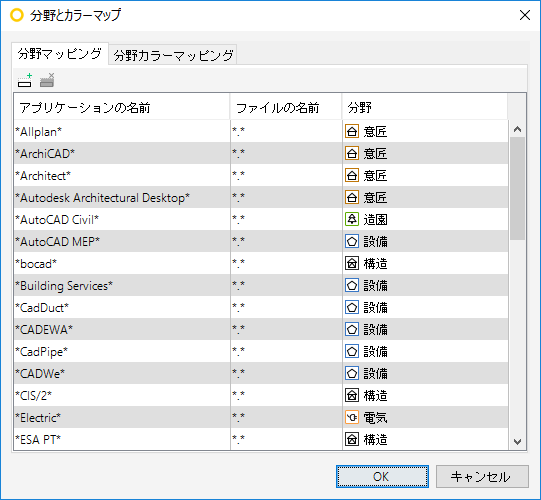Select the *CADEWA* application name cell
The height and width of the screenshot is (500, 541).
(122, 330)
